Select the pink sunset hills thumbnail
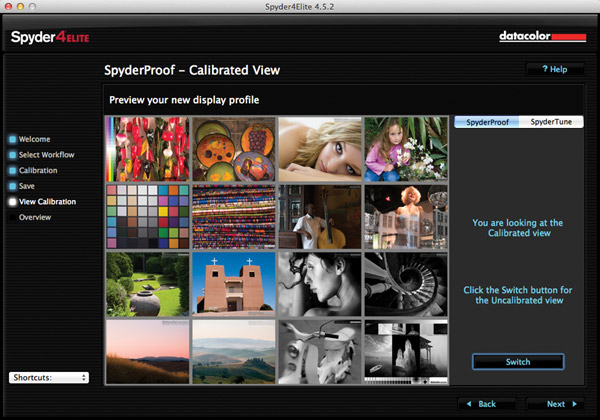Image resolution: width=600 pixels, height=420 pixels. tap(148, 352)
